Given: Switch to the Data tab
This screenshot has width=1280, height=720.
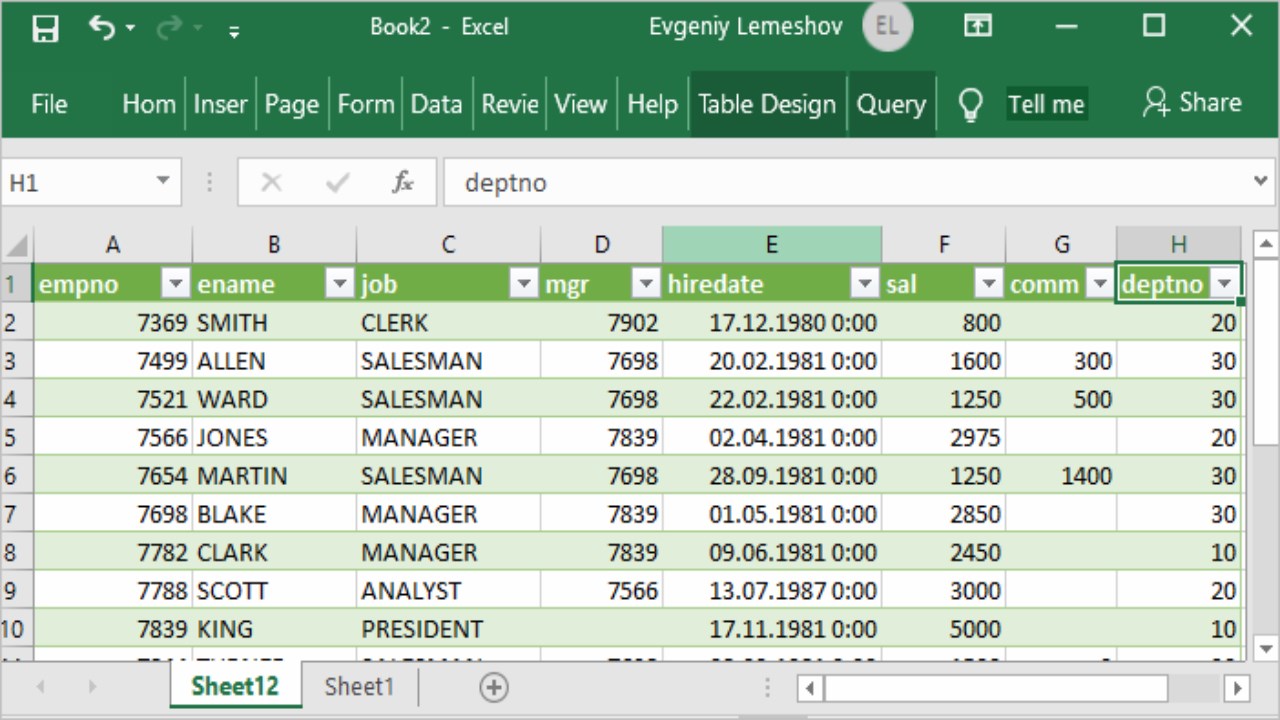Looking at the screenshot, I should pyautogui.click(x=436, y=104).
